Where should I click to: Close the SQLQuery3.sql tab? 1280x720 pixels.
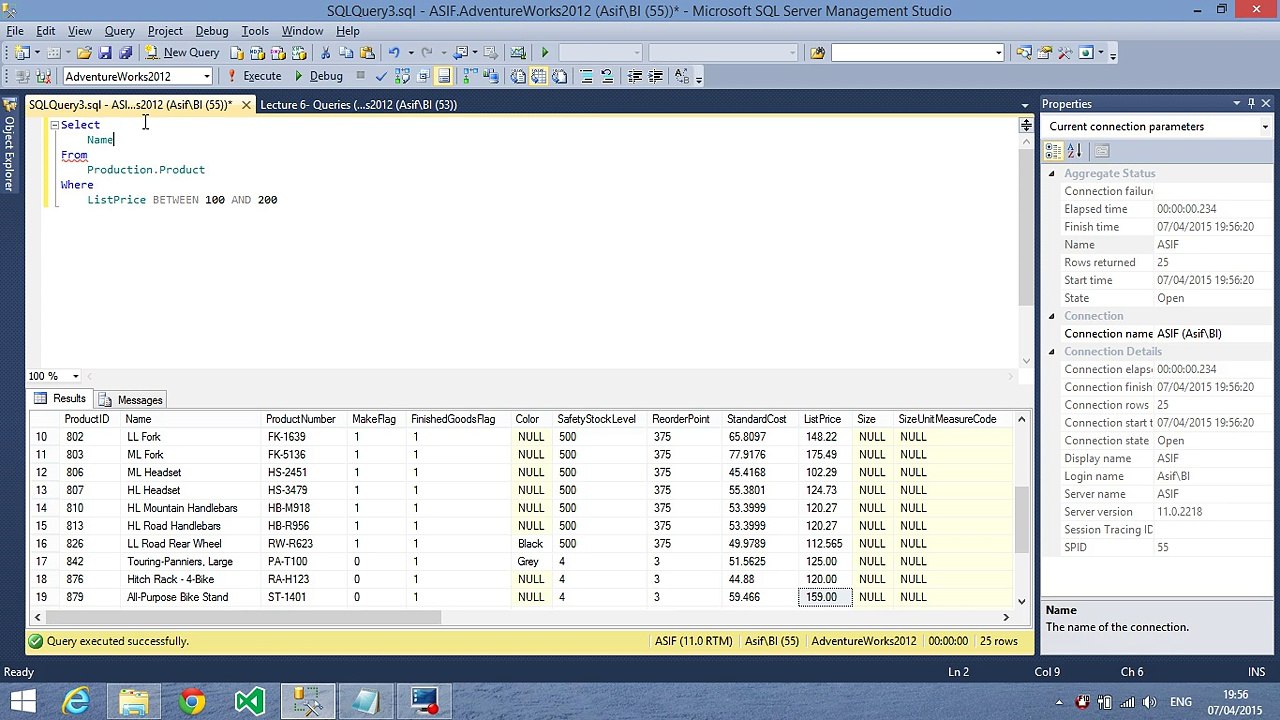246,104
